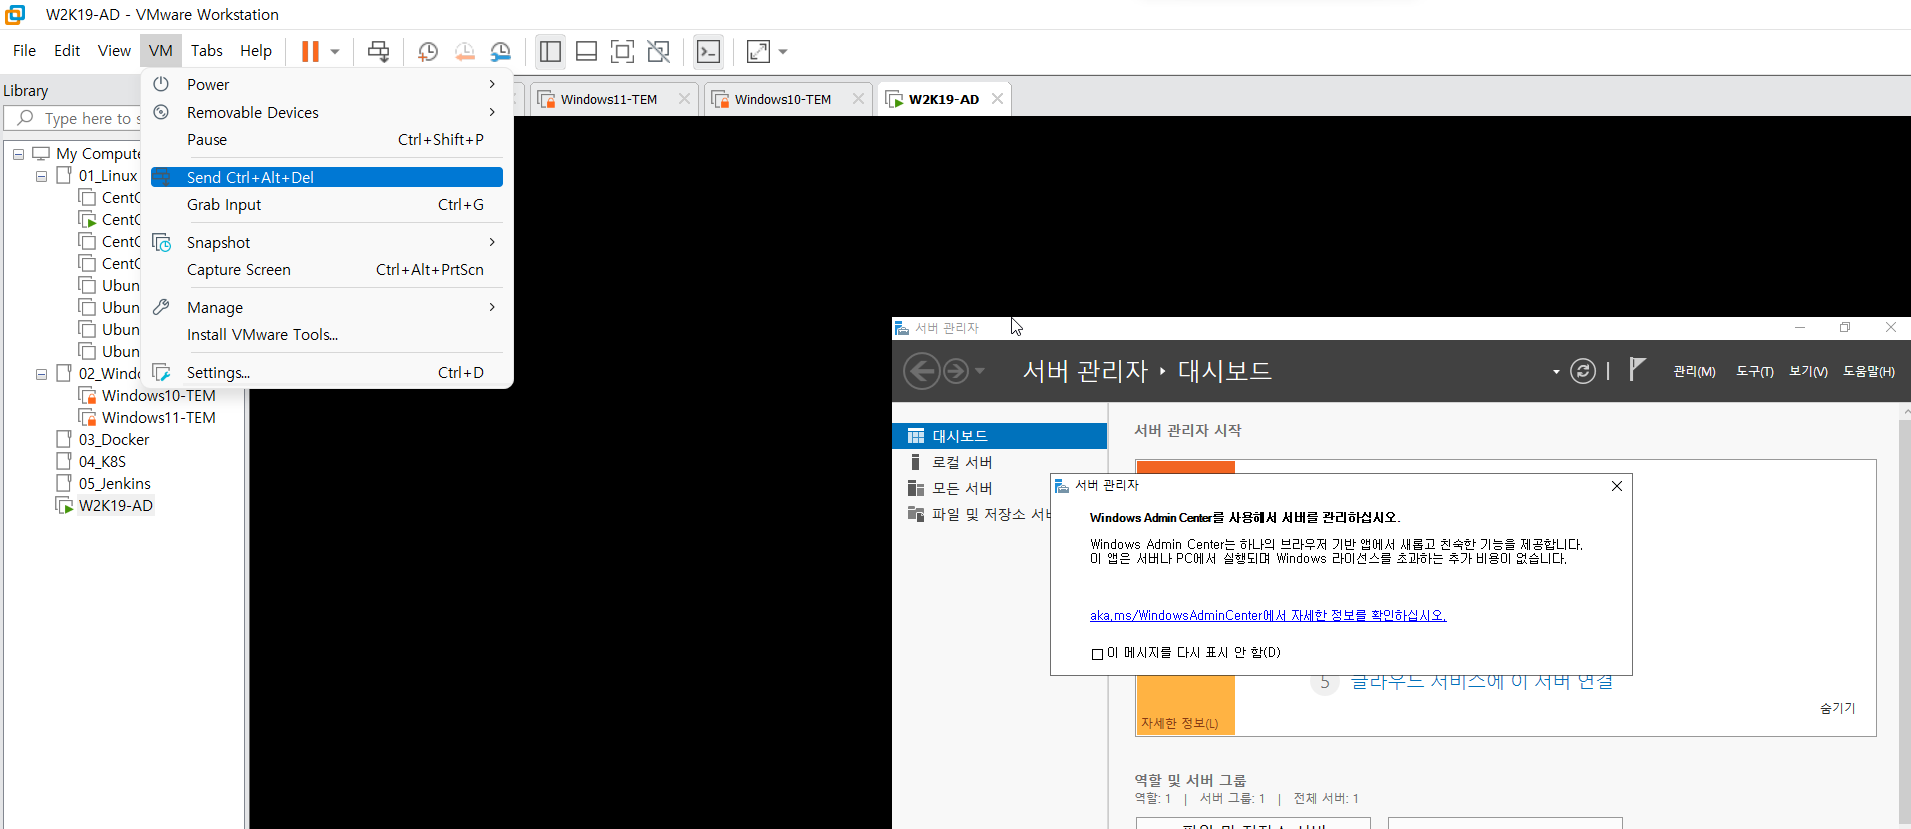Select Send Ctrl+Alt+Del in VM menu
Image resolution: width=1911 pixels, height=829 pixels.
(x=327, y=177)
